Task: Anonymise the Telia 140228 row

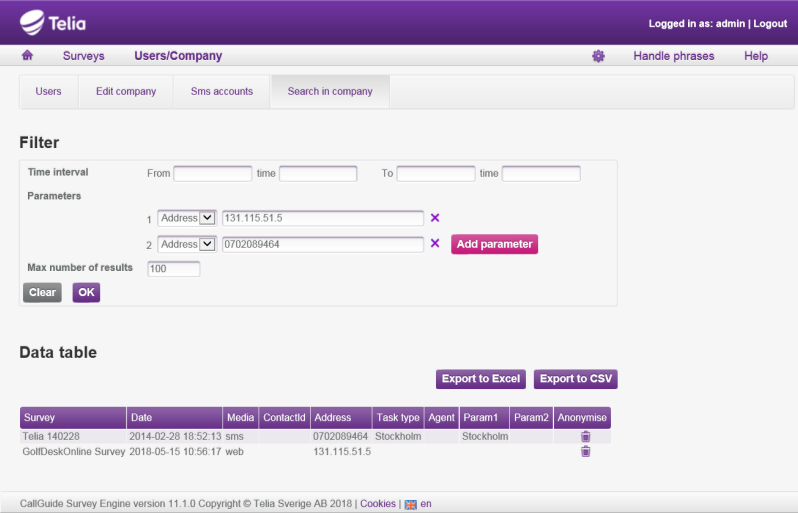Action: click(x=586, y=437)
